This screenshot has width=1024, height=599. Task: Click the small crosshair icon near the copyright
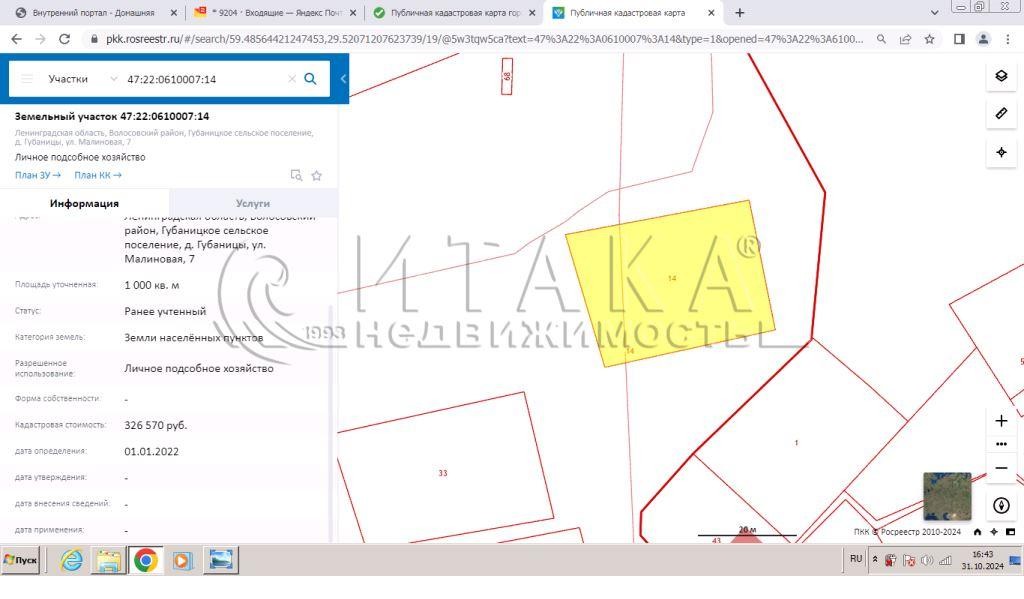[994, 532]
